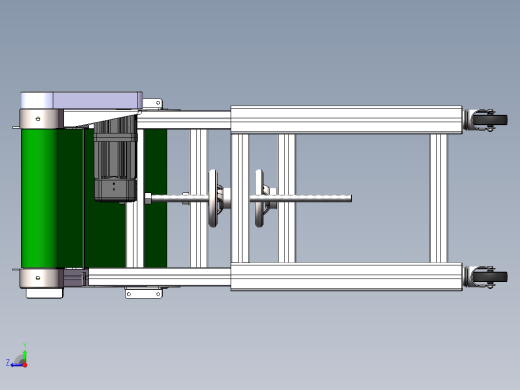
Task: Select the lower-left gray roller end cap
Action: 41,278
